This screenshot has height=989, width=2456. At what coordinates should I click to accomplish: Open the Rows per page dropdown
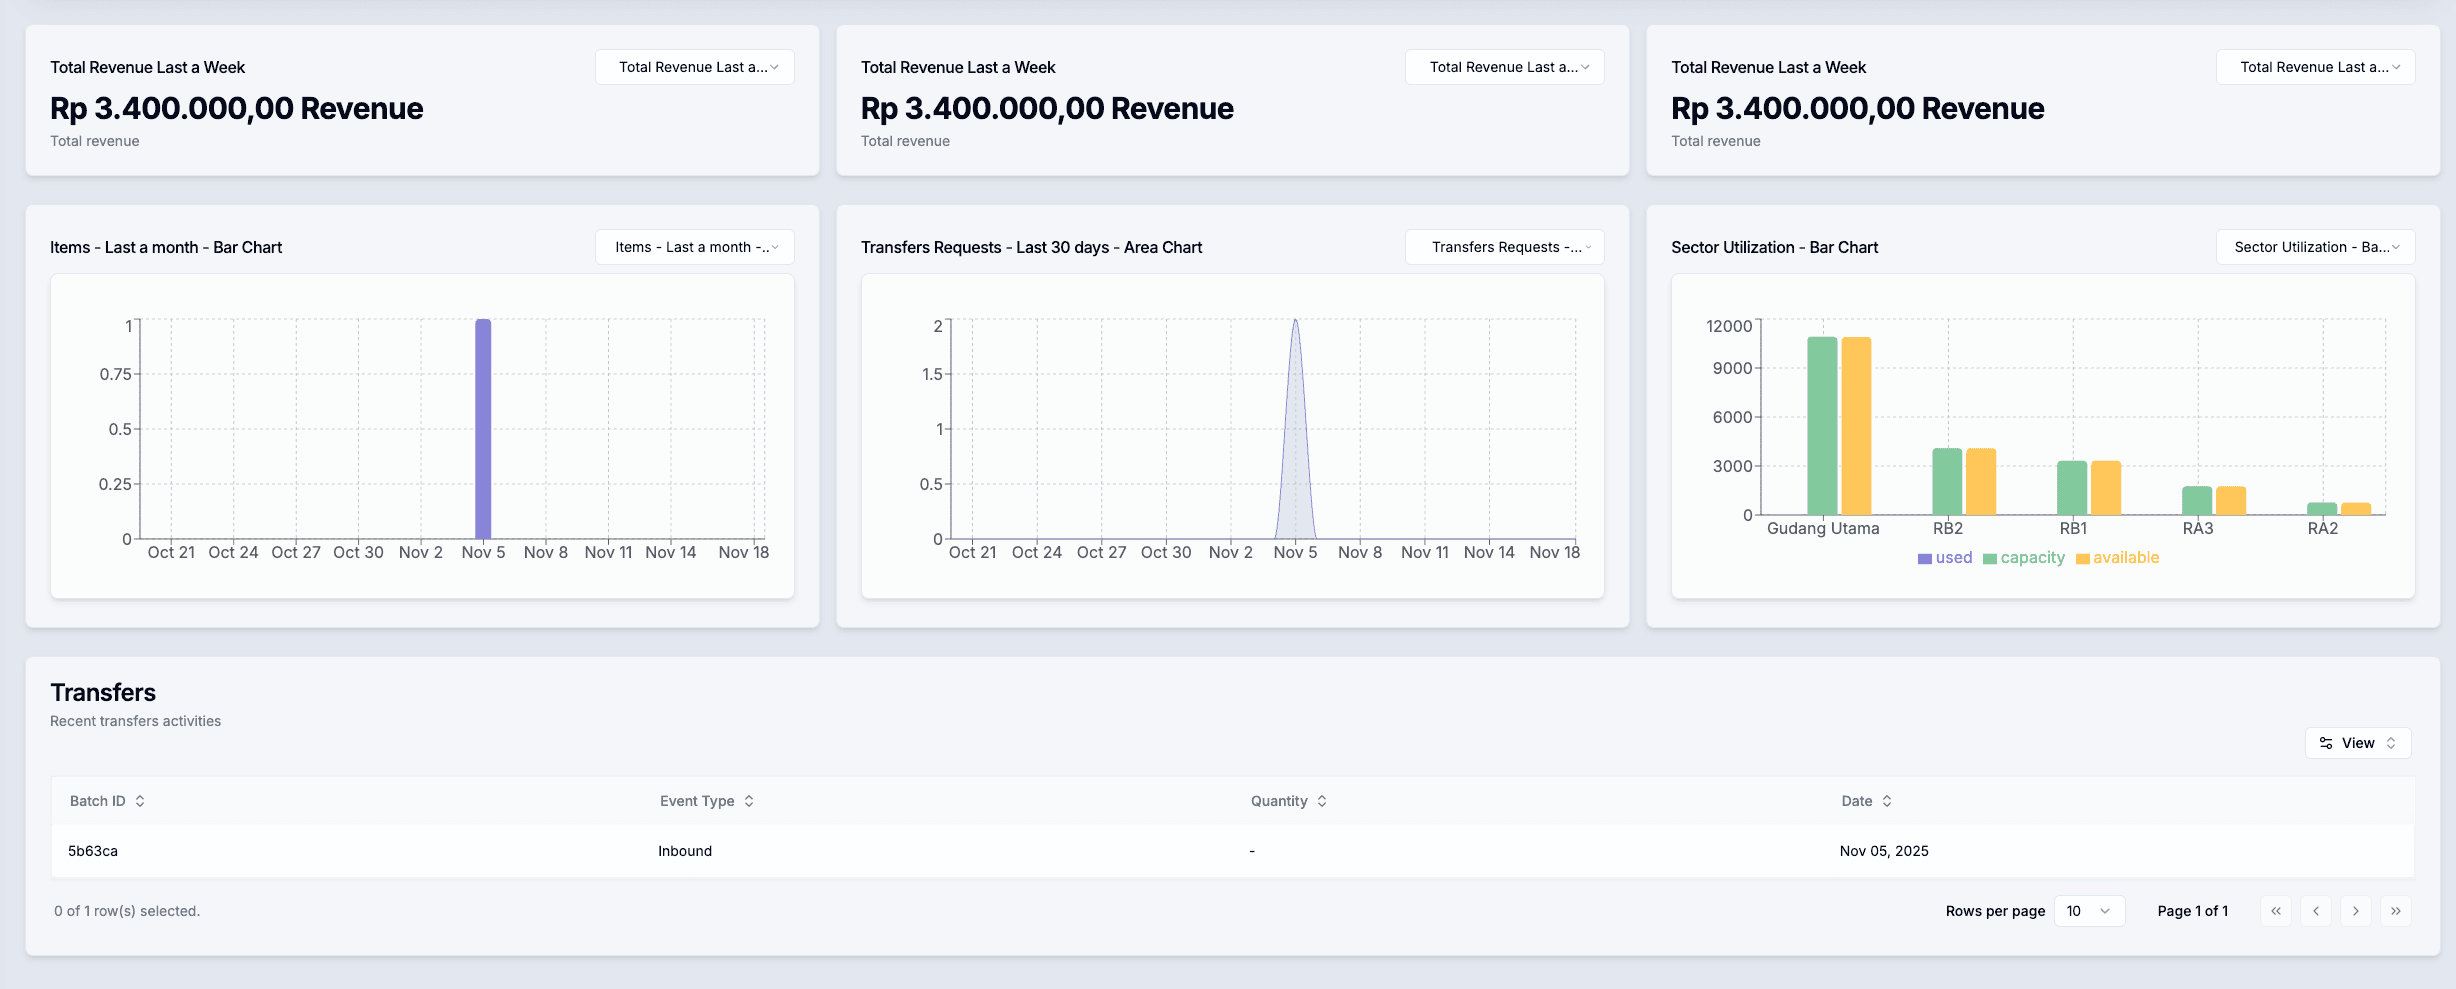point(2089,911)
